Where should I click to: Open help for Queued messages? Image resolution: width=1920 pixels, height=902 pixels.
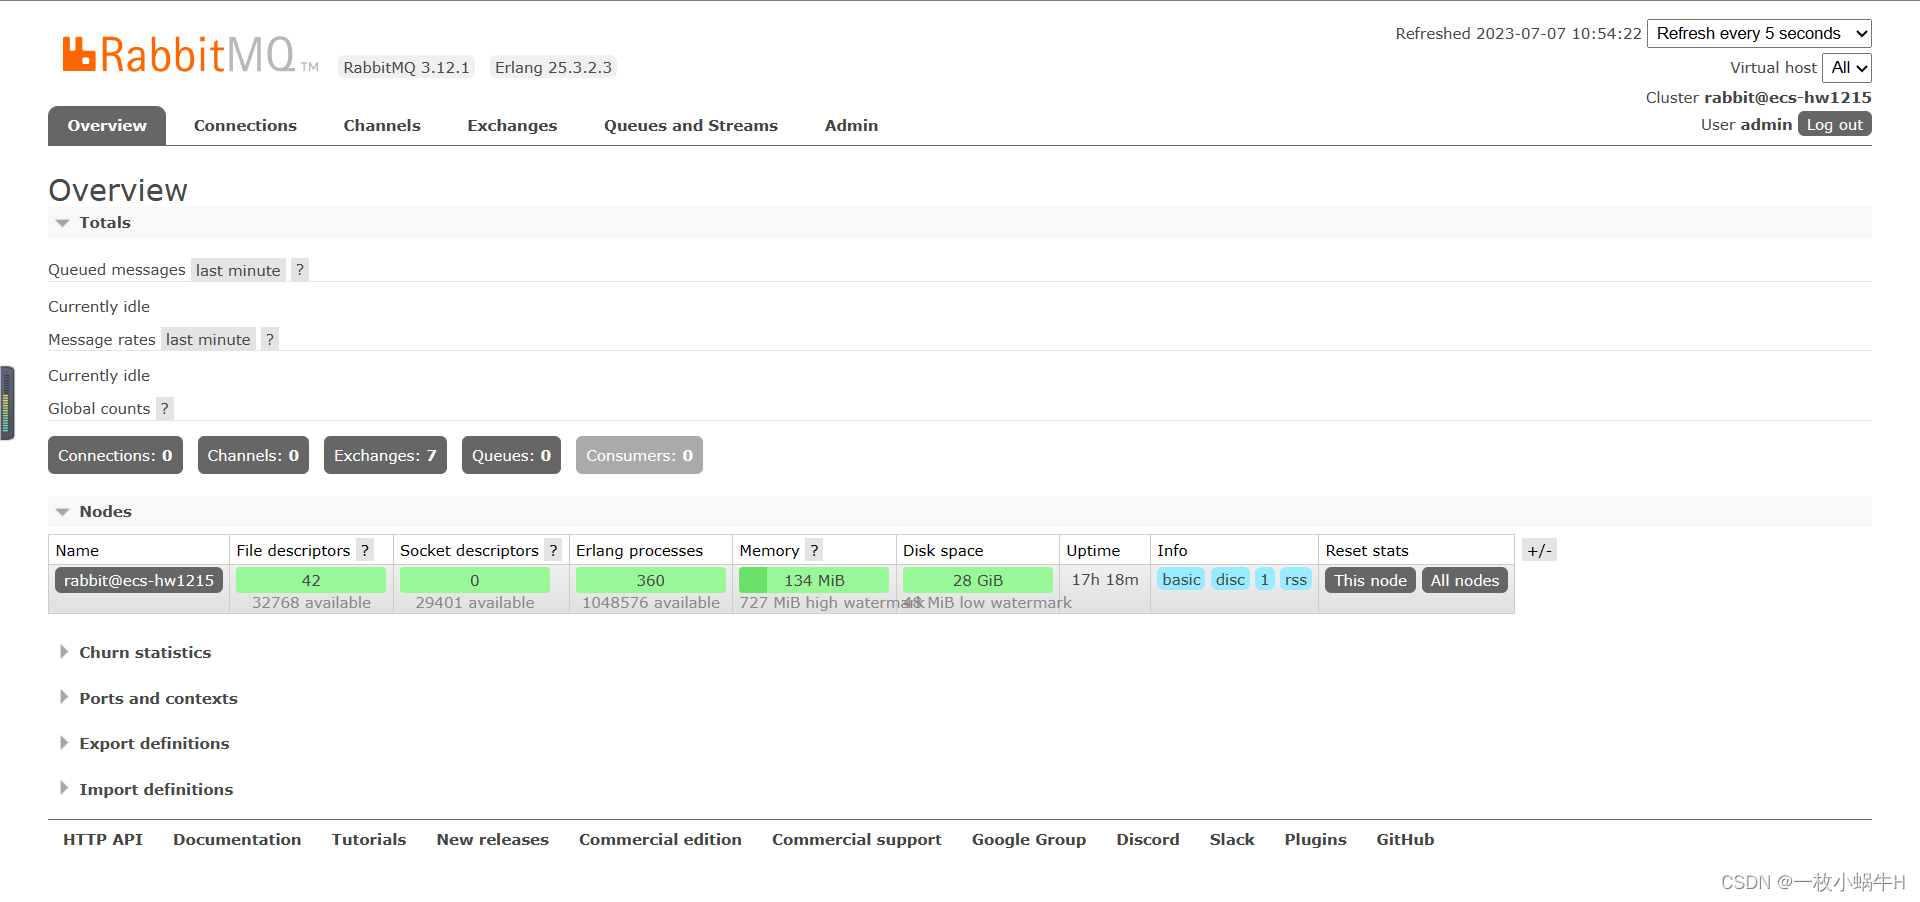click(x=300, y=270)
